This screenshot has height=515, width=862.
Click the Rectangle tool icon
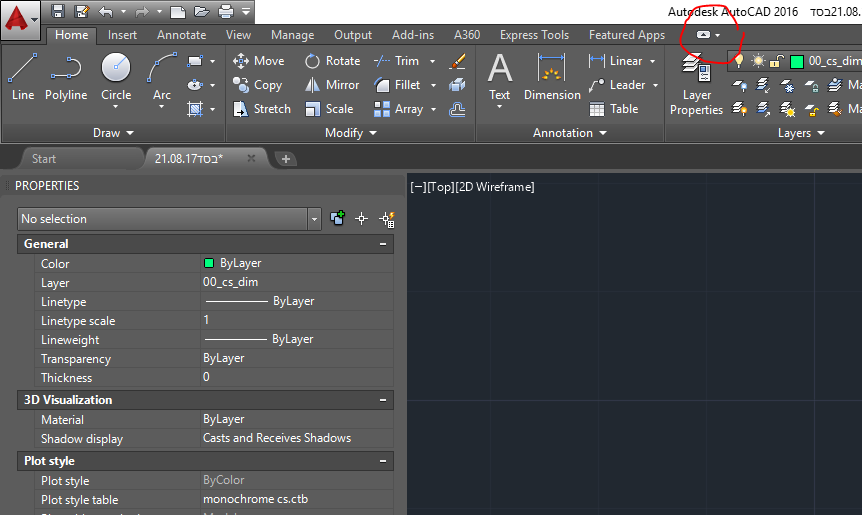[195, 61]
